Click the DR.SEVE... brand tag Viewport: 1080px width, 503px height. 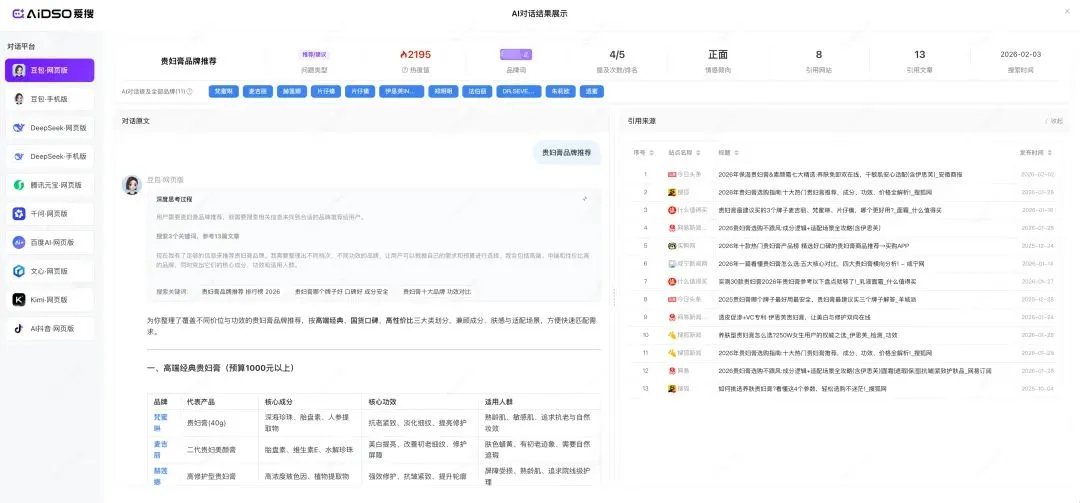[x=518, y=91]
